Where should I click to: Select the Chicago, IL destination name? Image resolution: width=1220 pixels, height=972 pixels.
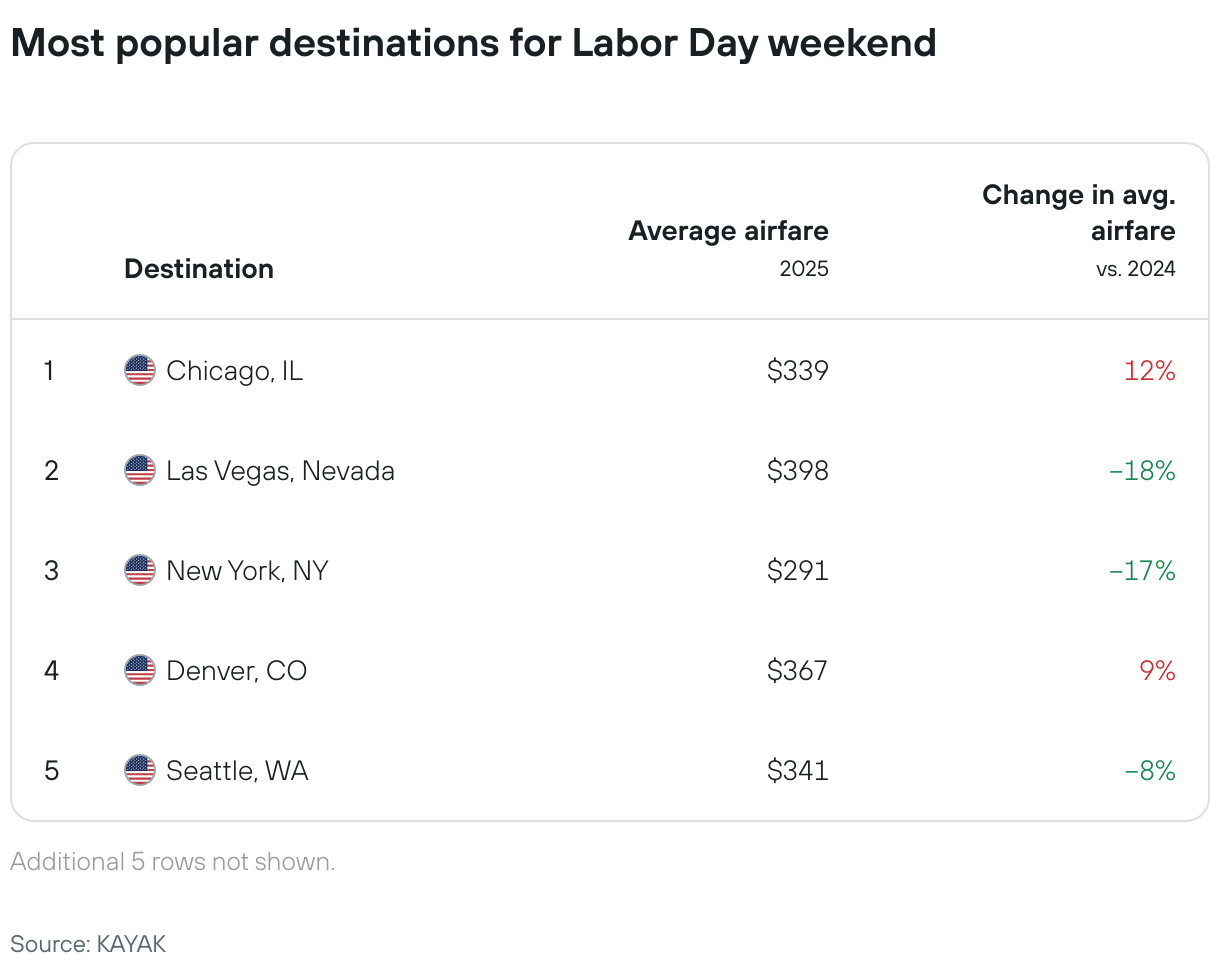pos(235,371)
